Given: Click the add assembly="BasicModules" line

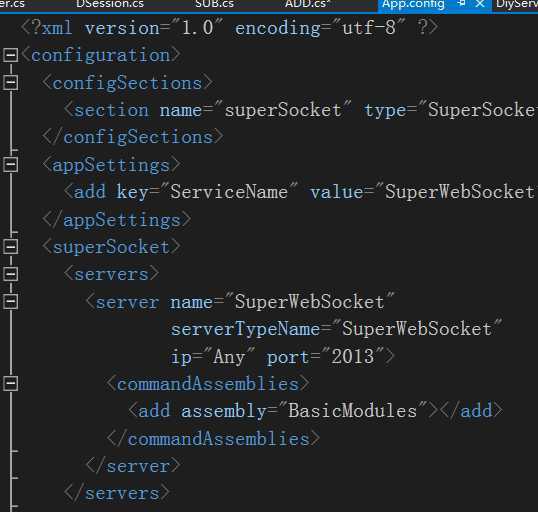Looking at the screenshot, I should click(316, 411).
